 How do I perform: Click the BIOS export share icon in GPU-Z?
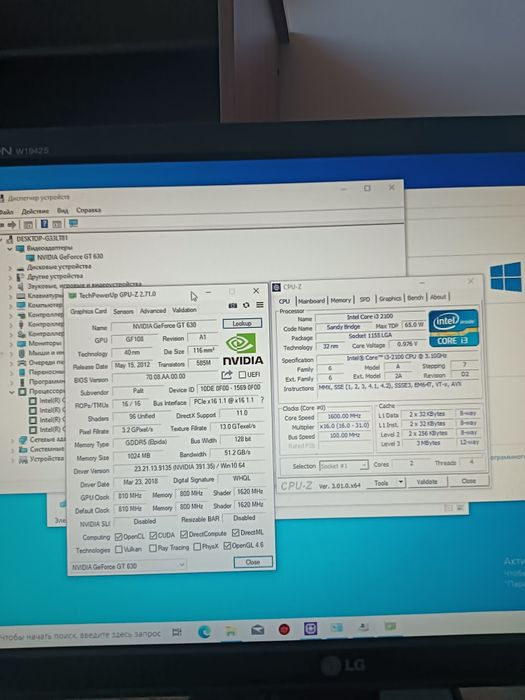coord(227,375)
